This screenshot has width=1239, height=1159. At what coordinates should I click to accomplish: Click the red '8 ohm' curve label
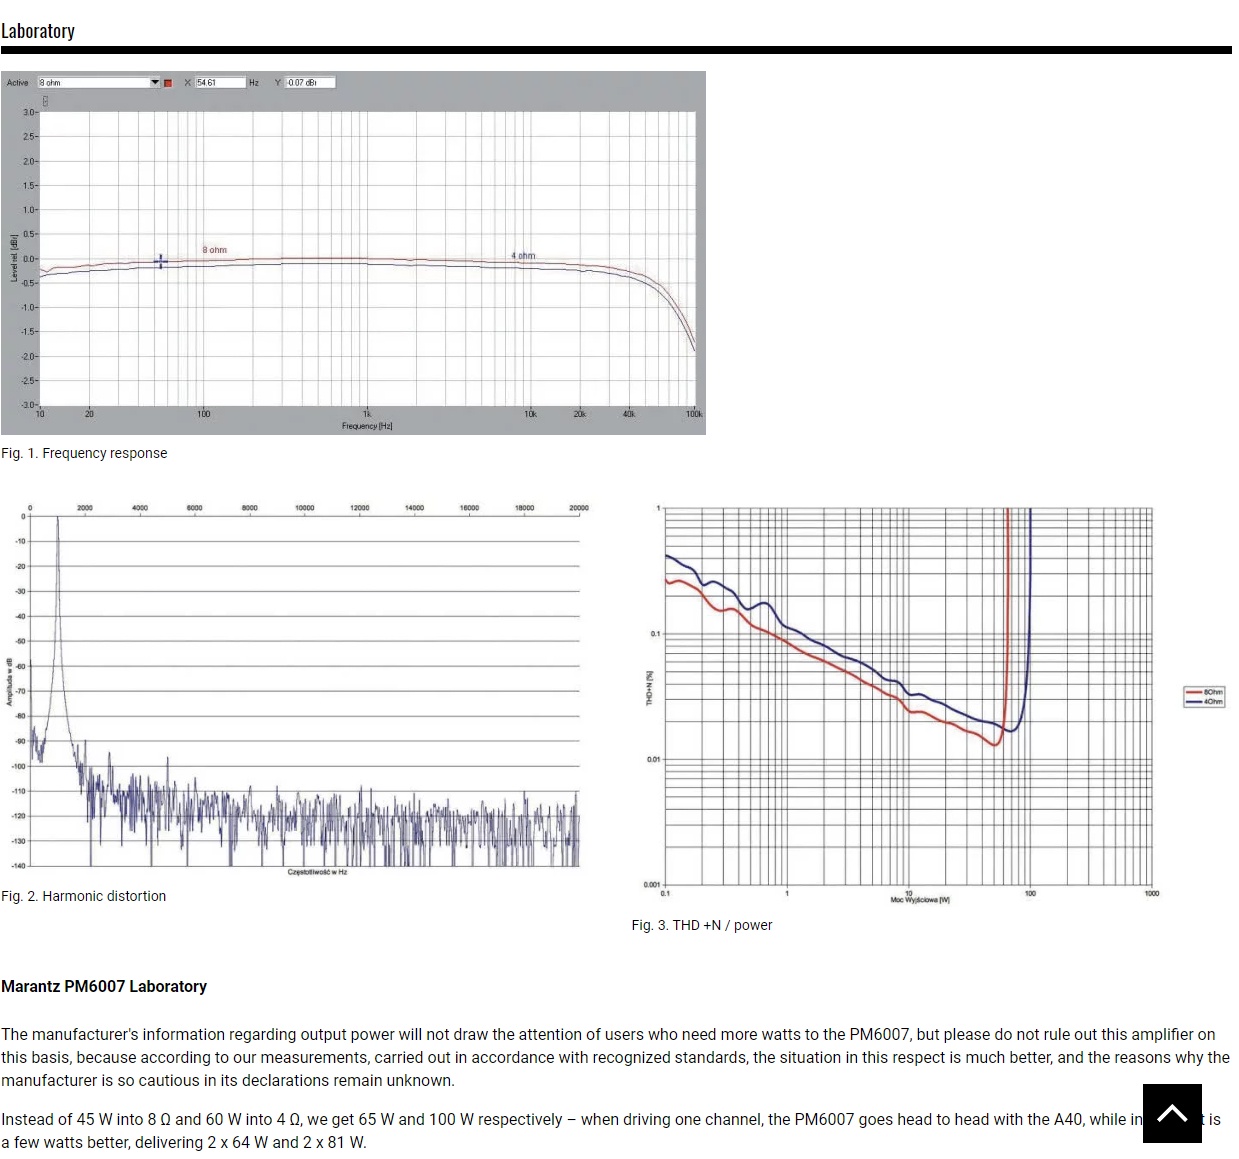point(215,250)
